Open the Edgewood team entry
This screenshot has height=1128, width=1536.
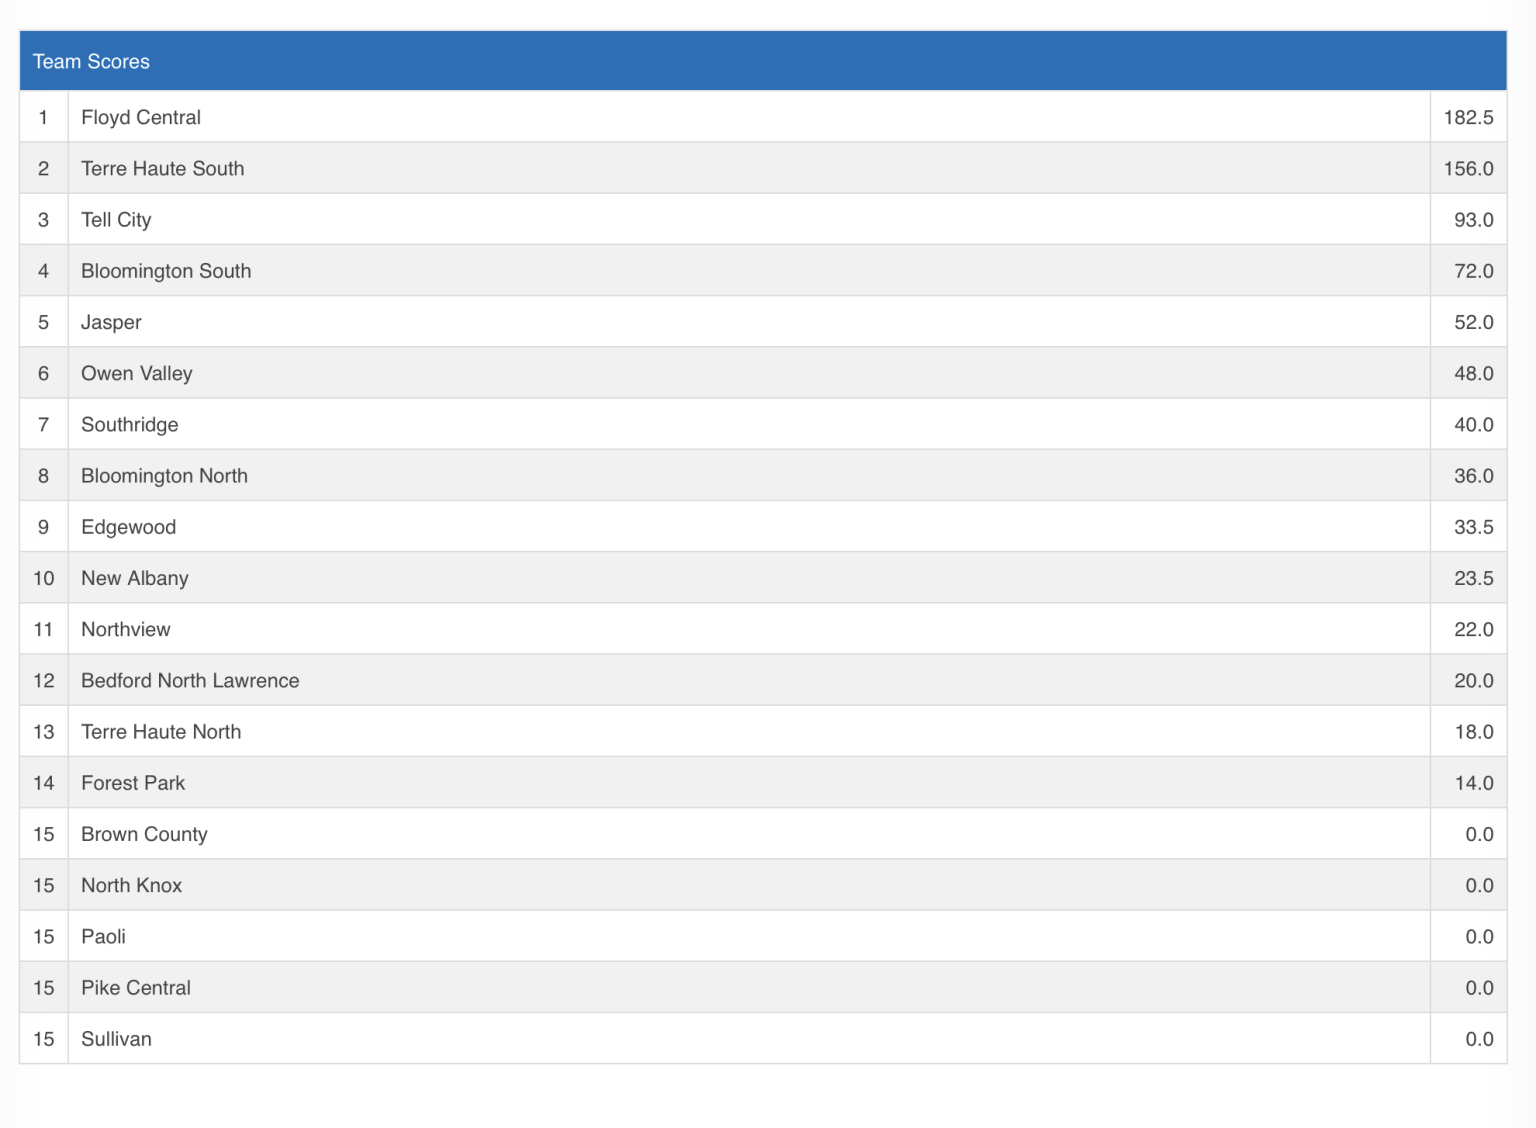[x=128, y=527]
